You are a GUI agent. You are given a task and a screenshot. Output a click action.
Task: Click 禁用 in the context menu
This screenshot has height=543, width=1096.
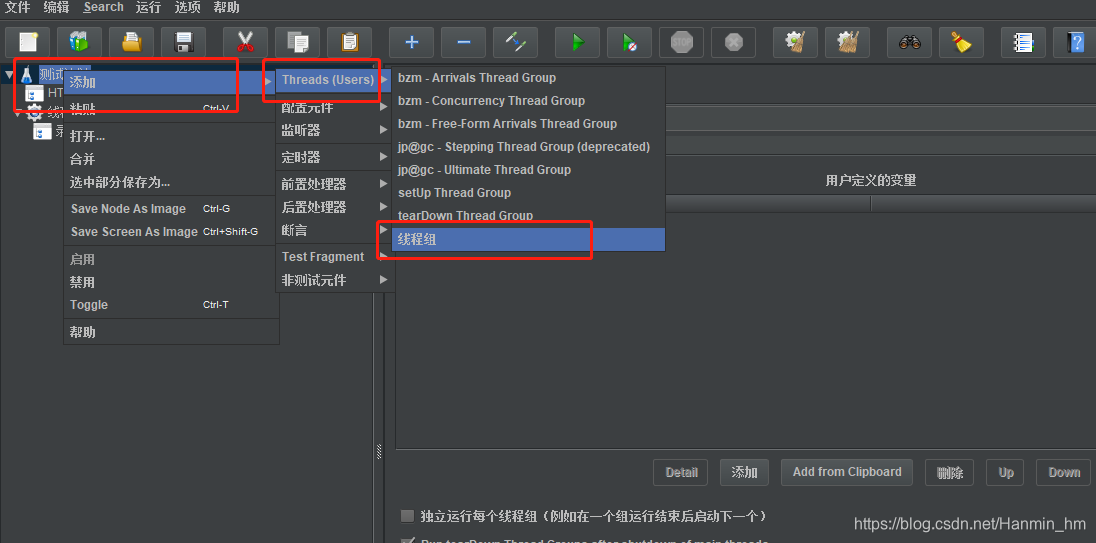click(171, 282)
